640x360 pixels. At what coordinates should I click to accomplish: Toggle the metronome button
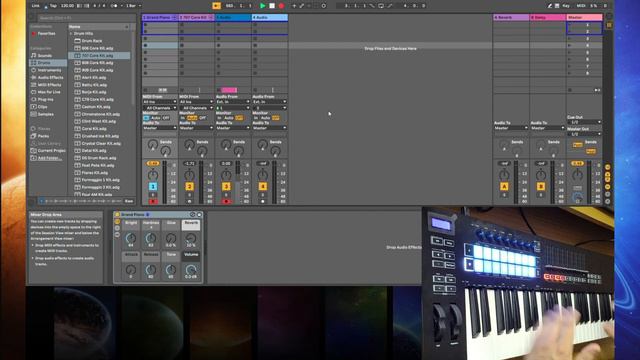pos(115,6)
